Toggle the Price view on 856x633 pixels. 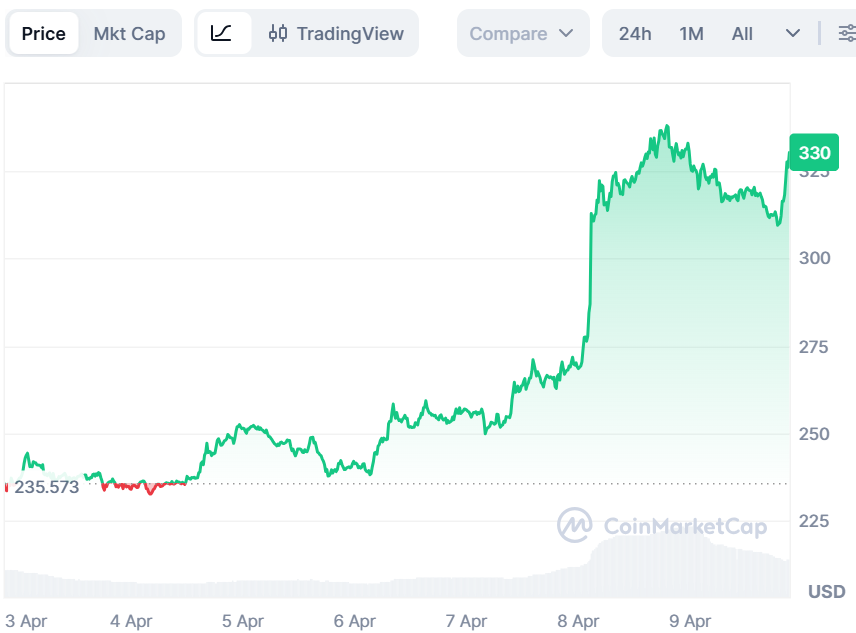tap(43, 33)
